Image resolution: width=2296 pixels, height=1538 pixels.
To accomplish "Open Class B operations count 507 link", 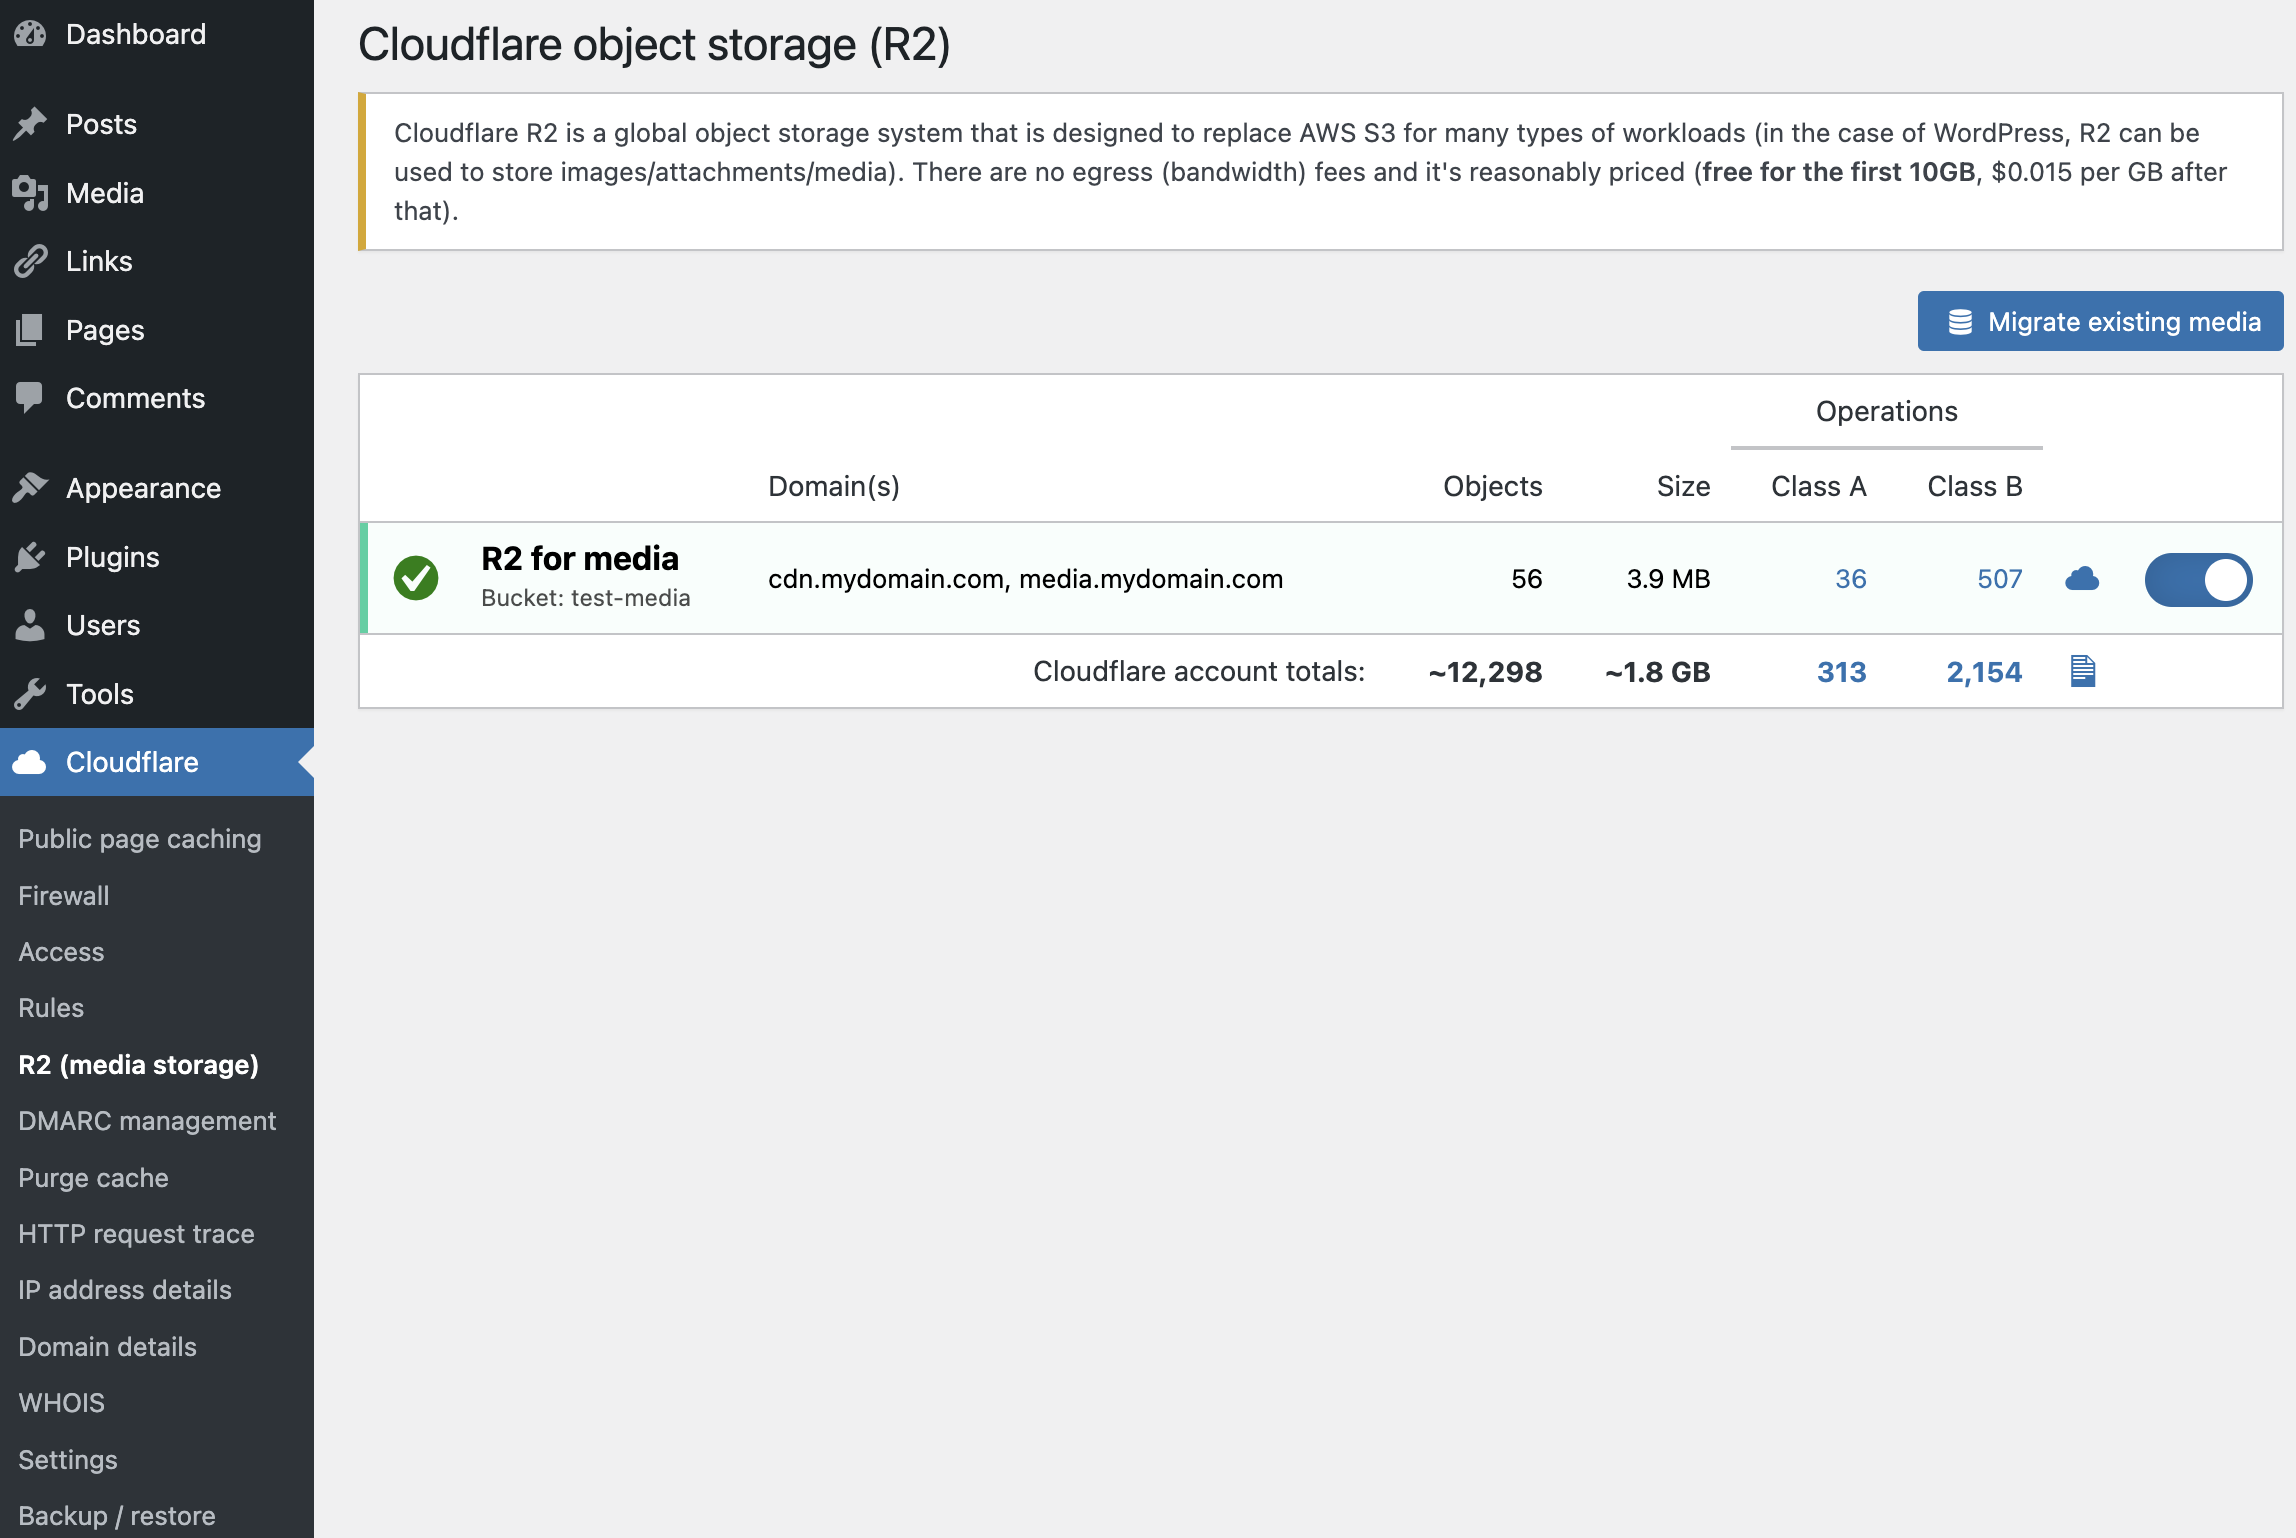I will coord(1998,579).
